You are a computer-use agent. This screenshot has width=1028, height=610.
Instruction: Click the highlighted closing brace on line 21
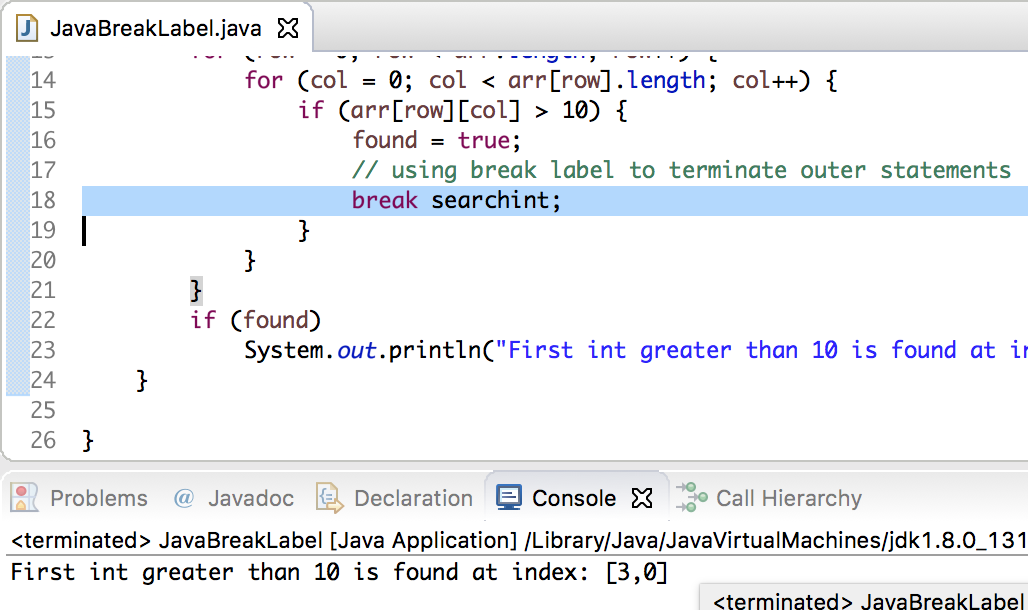(x=196, y=290)
